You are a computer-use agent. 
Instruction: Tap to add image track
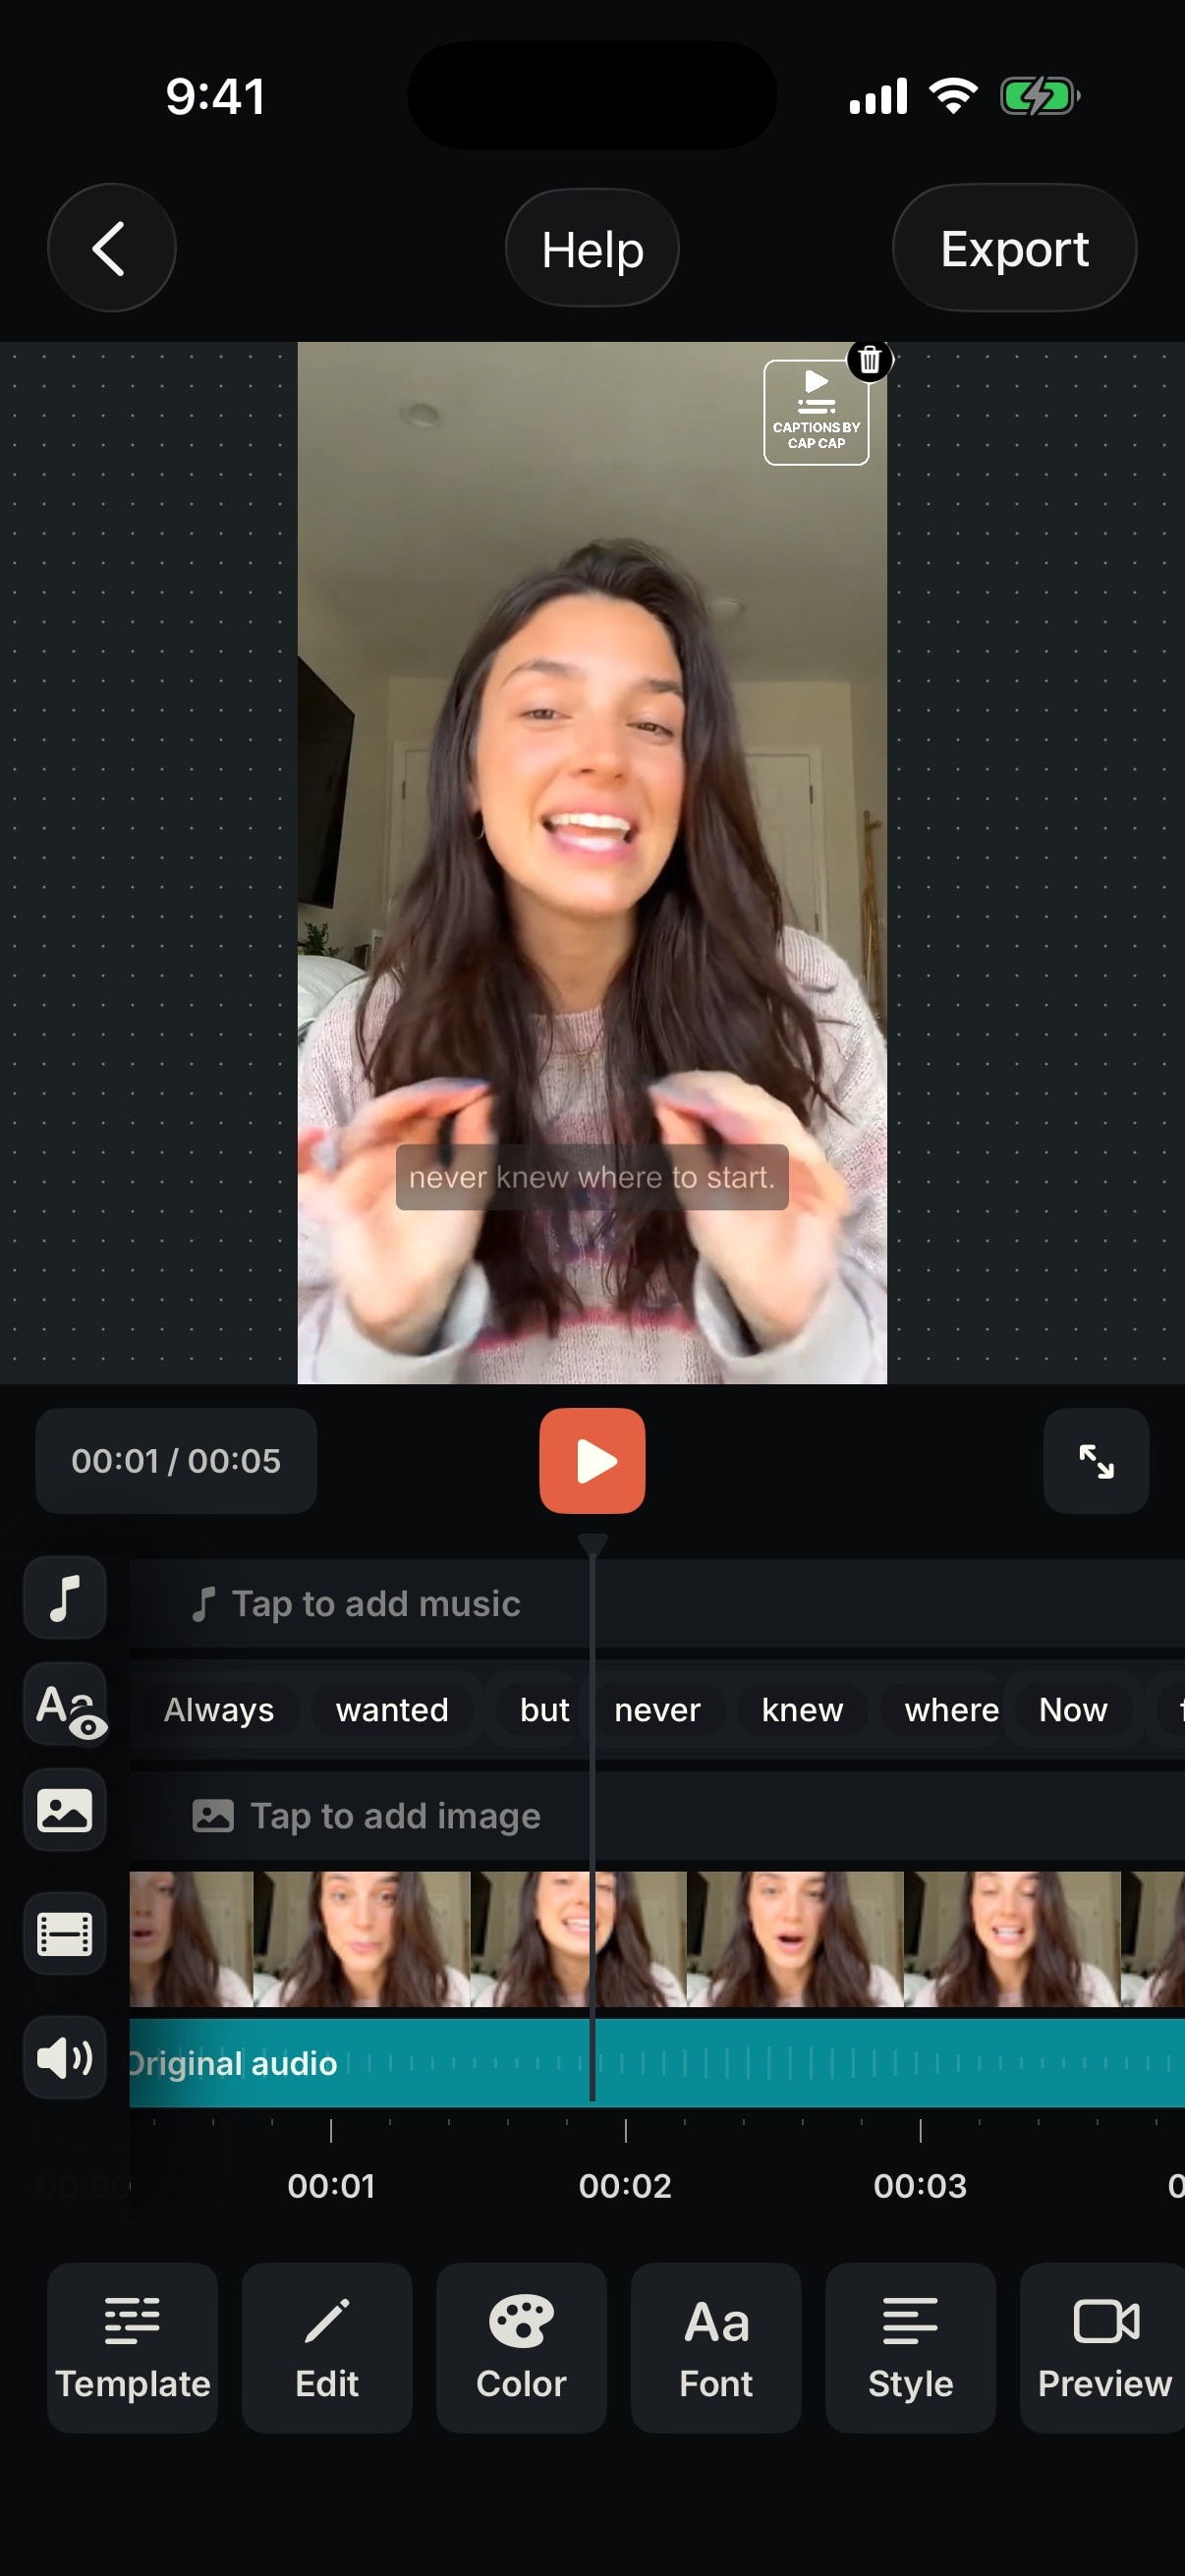coord(657,1816)
